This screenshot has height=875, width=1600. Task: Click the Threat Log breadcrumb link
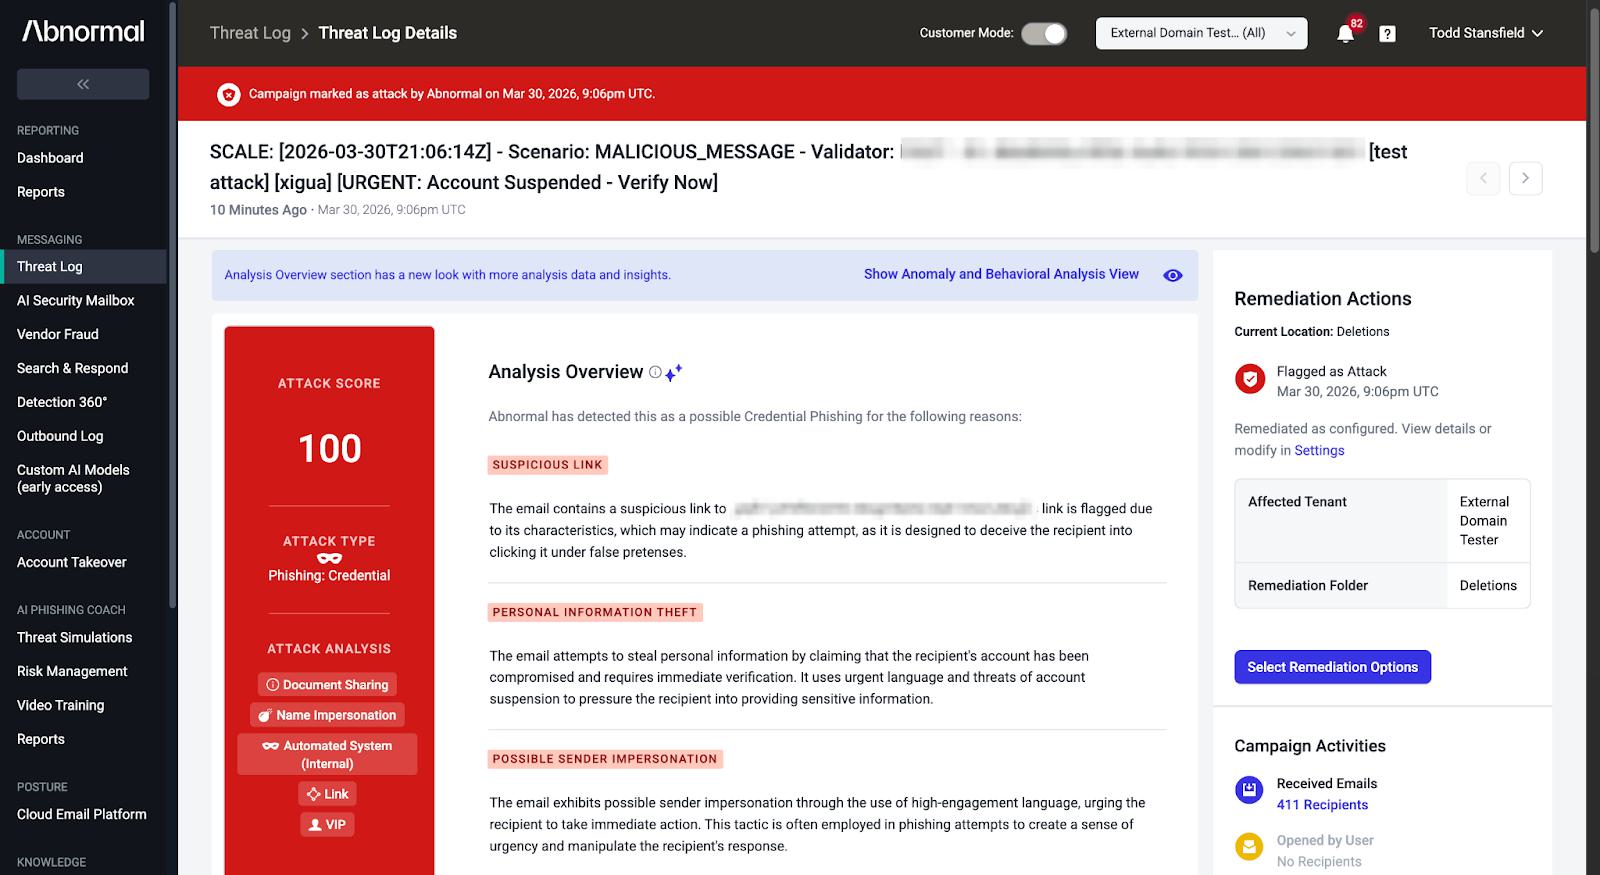(250, 33)
